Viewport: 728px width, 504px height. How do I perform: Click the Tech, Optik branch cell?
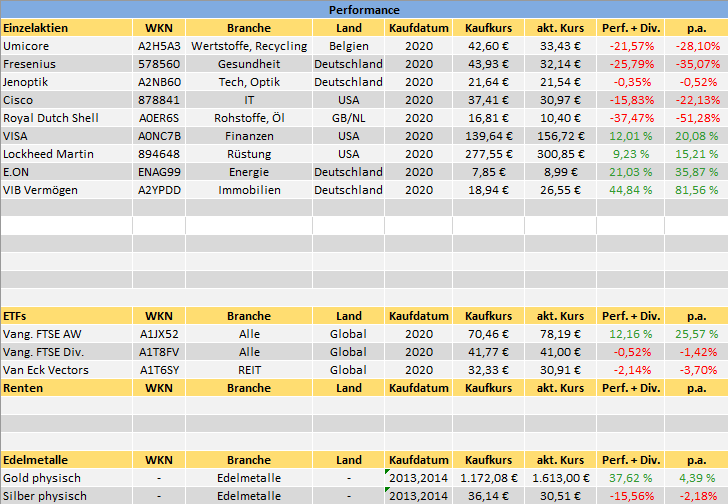pyautogui.click(x=249, y=82)
